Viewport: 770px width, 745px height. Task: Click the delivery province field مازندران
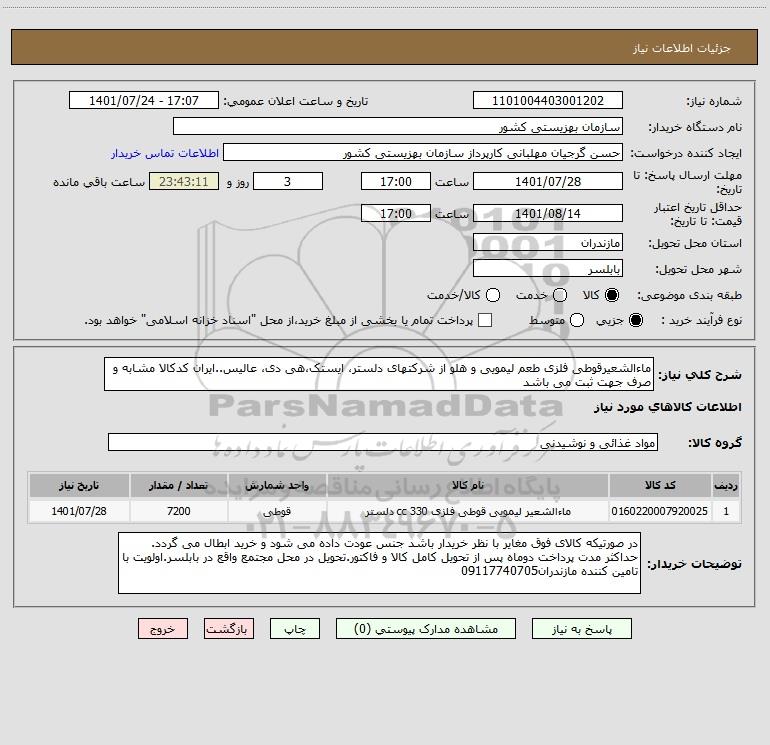[548, 243]
